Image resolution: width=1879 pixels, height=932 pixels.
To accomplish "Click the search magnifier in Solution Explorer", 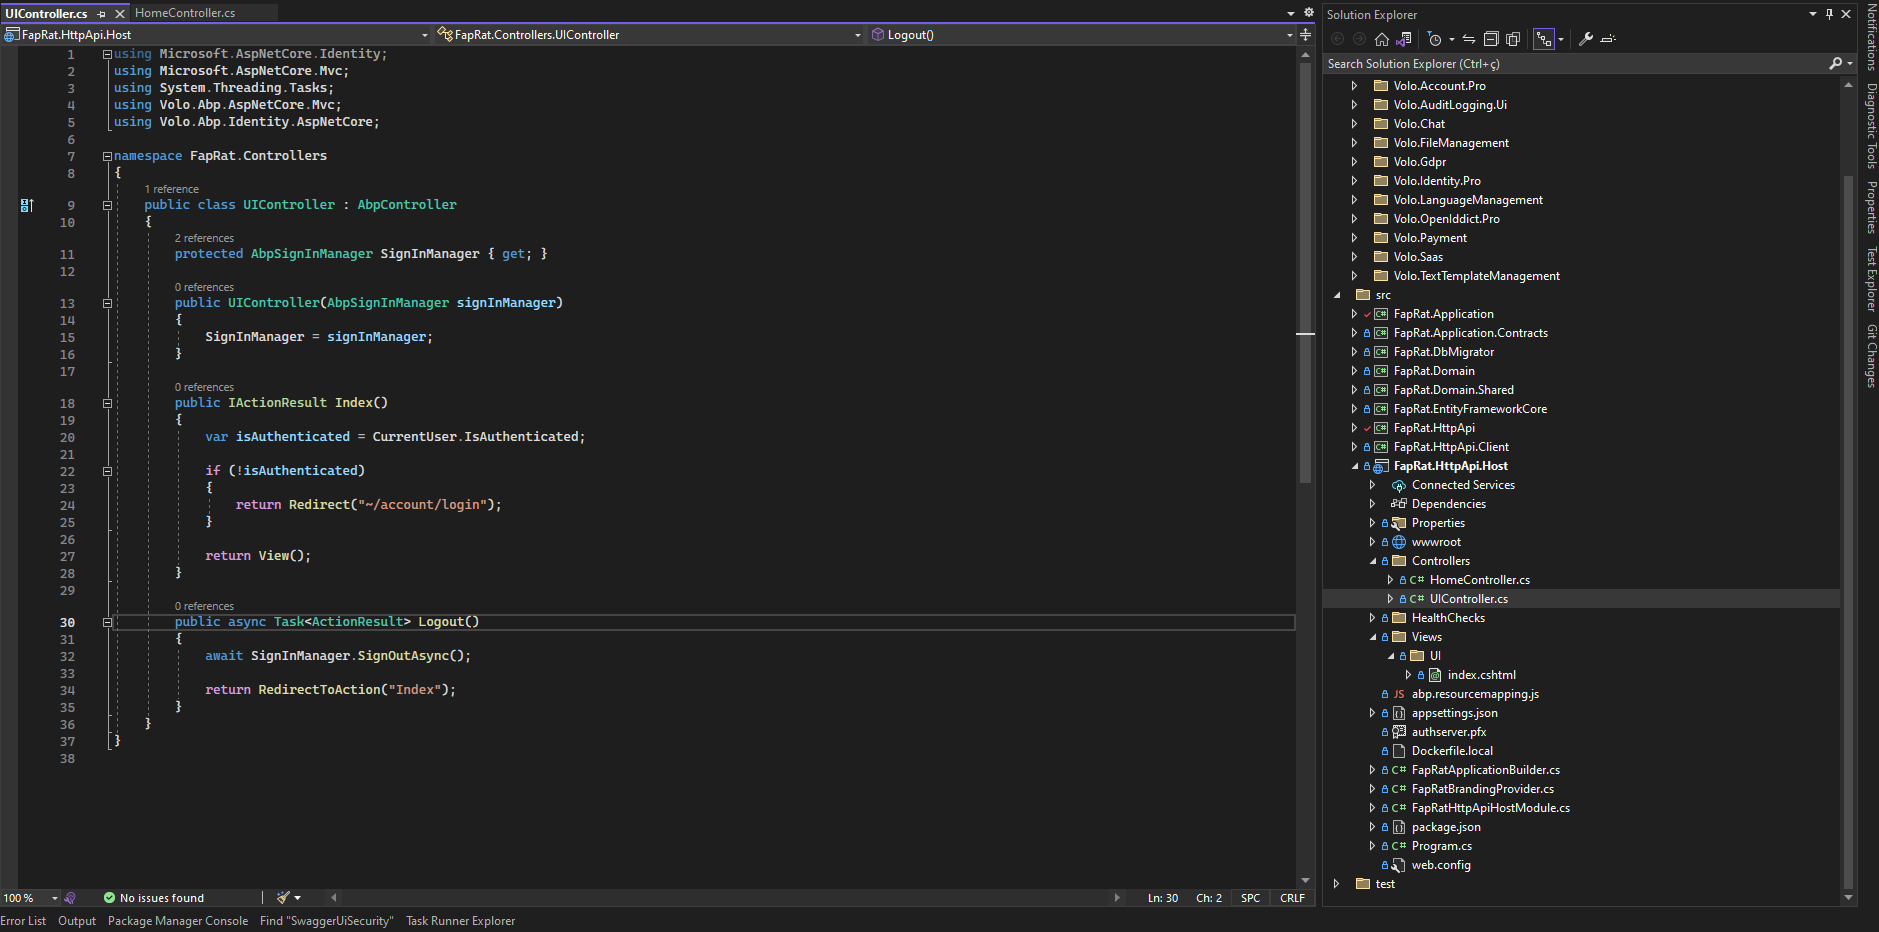I will 1835,64.
